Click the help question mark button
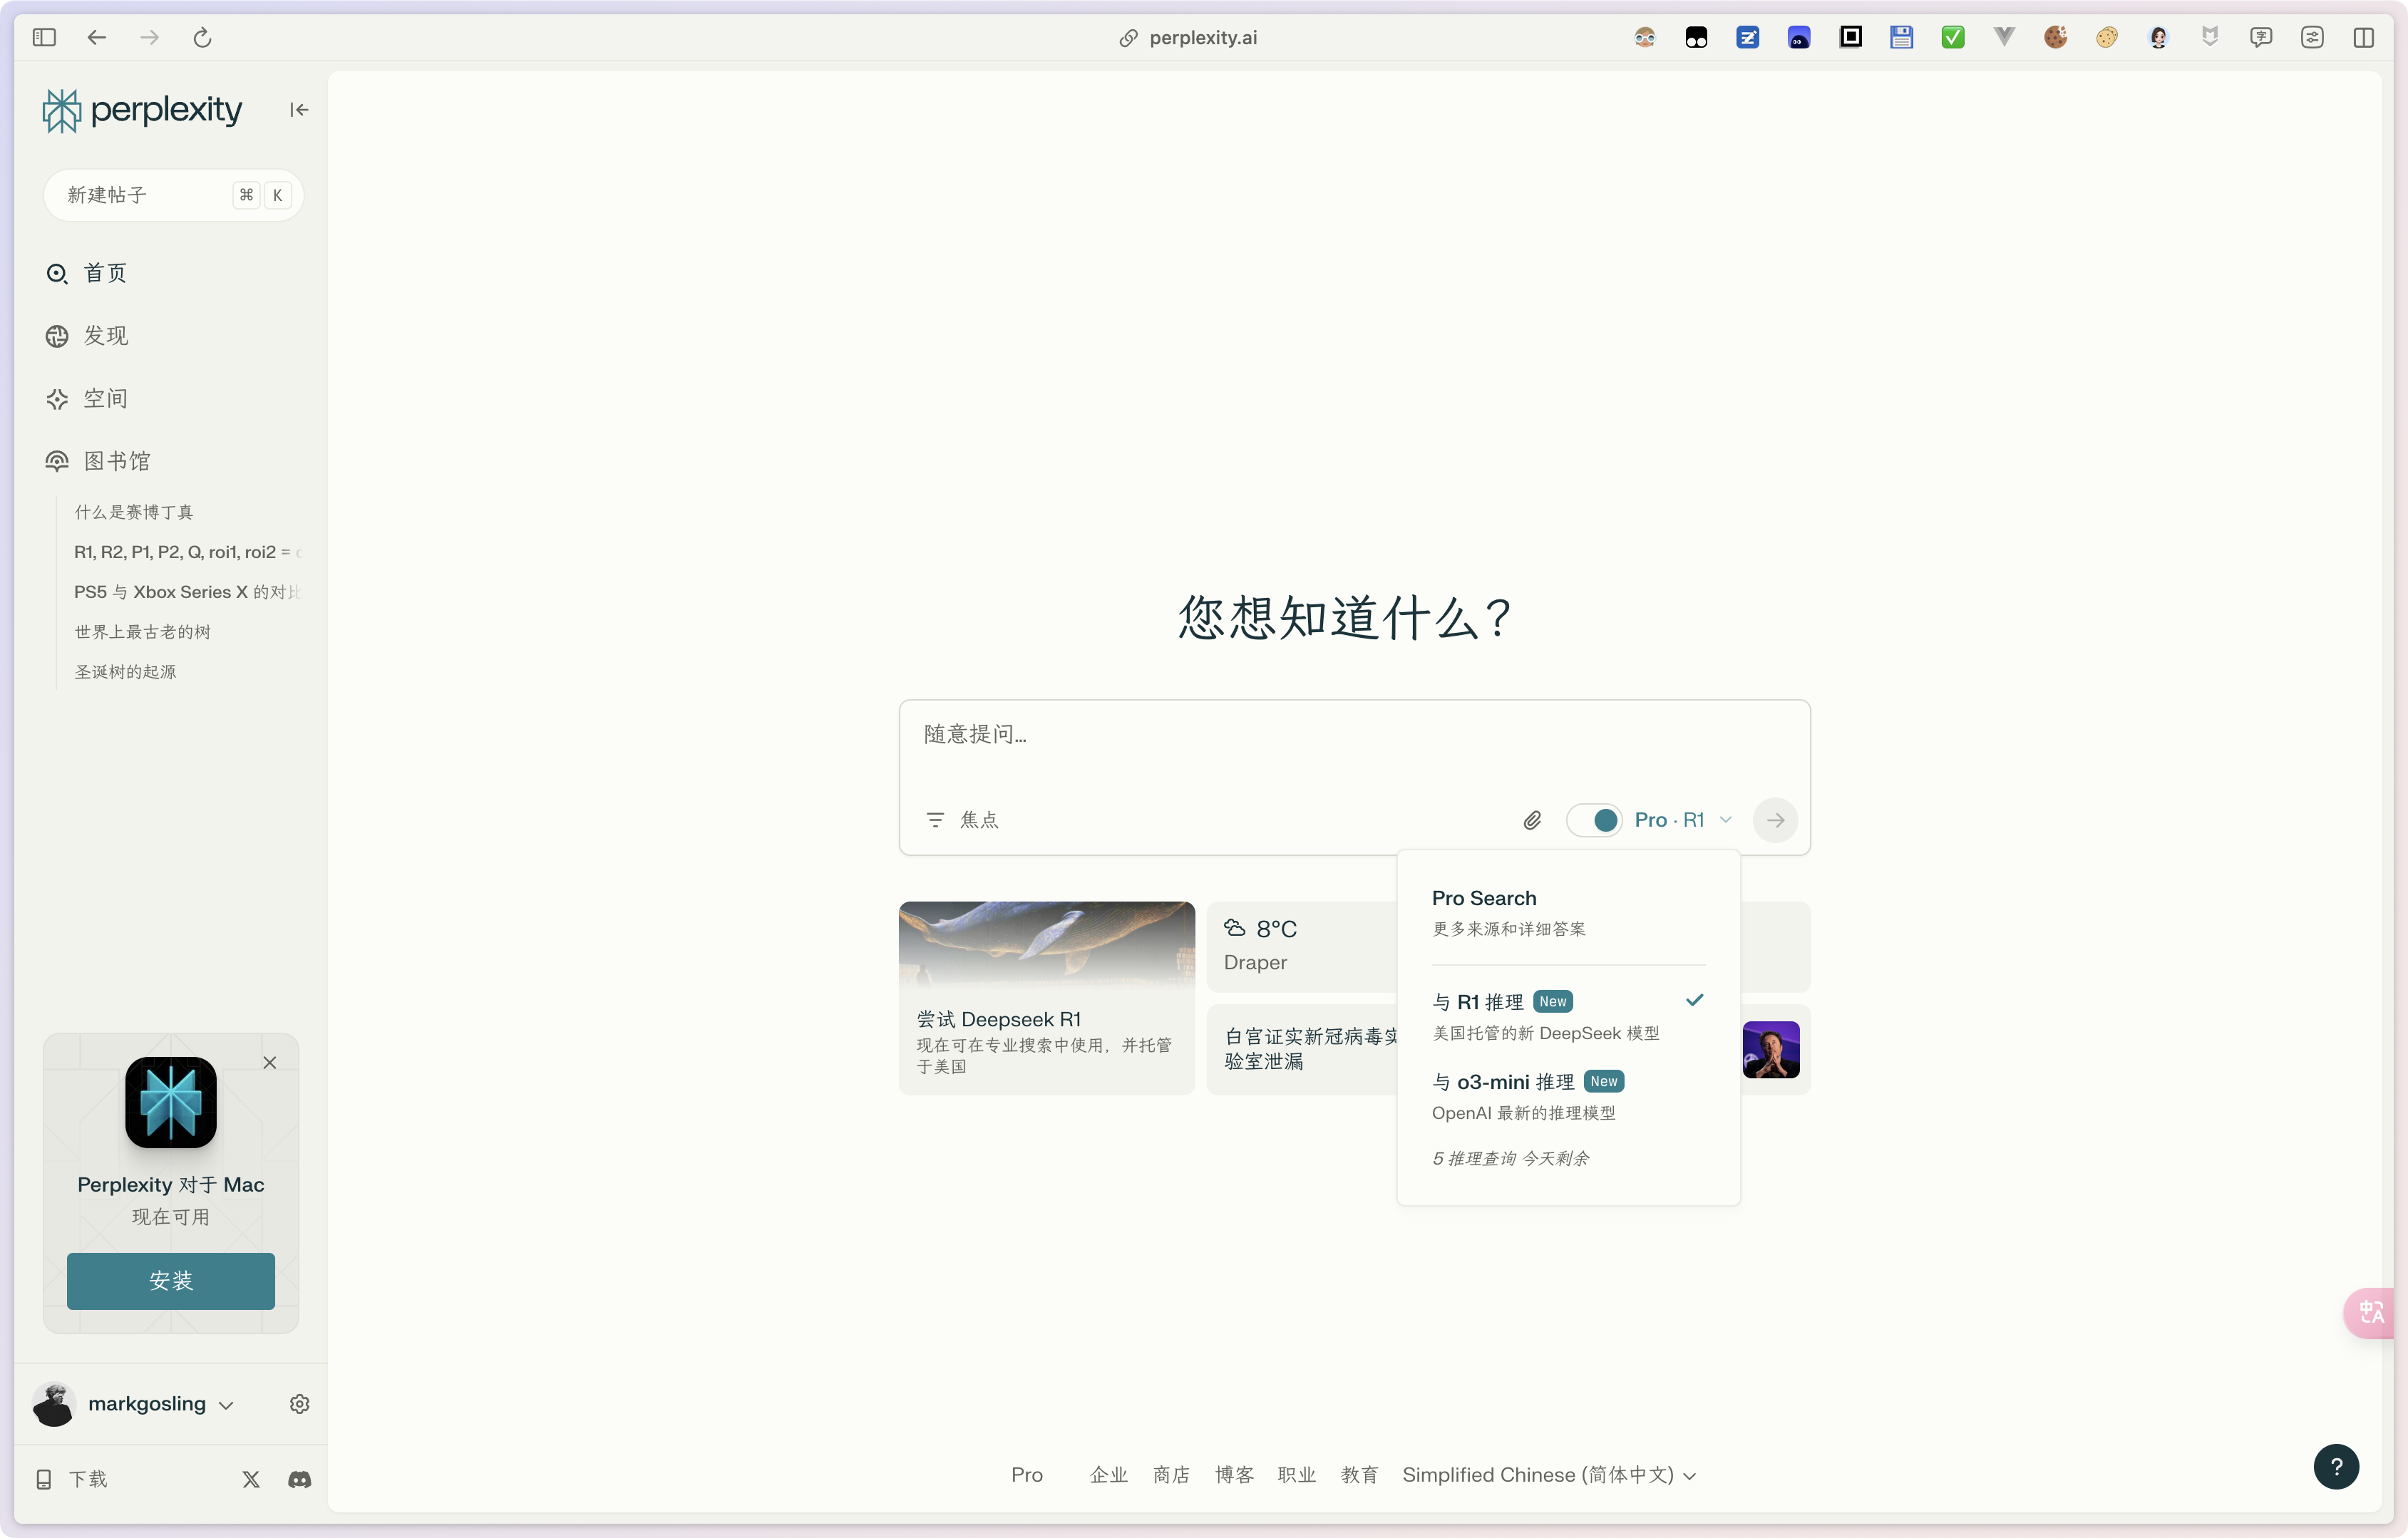The height and width of the screenshot is (1538, 2408). 2335,1466
